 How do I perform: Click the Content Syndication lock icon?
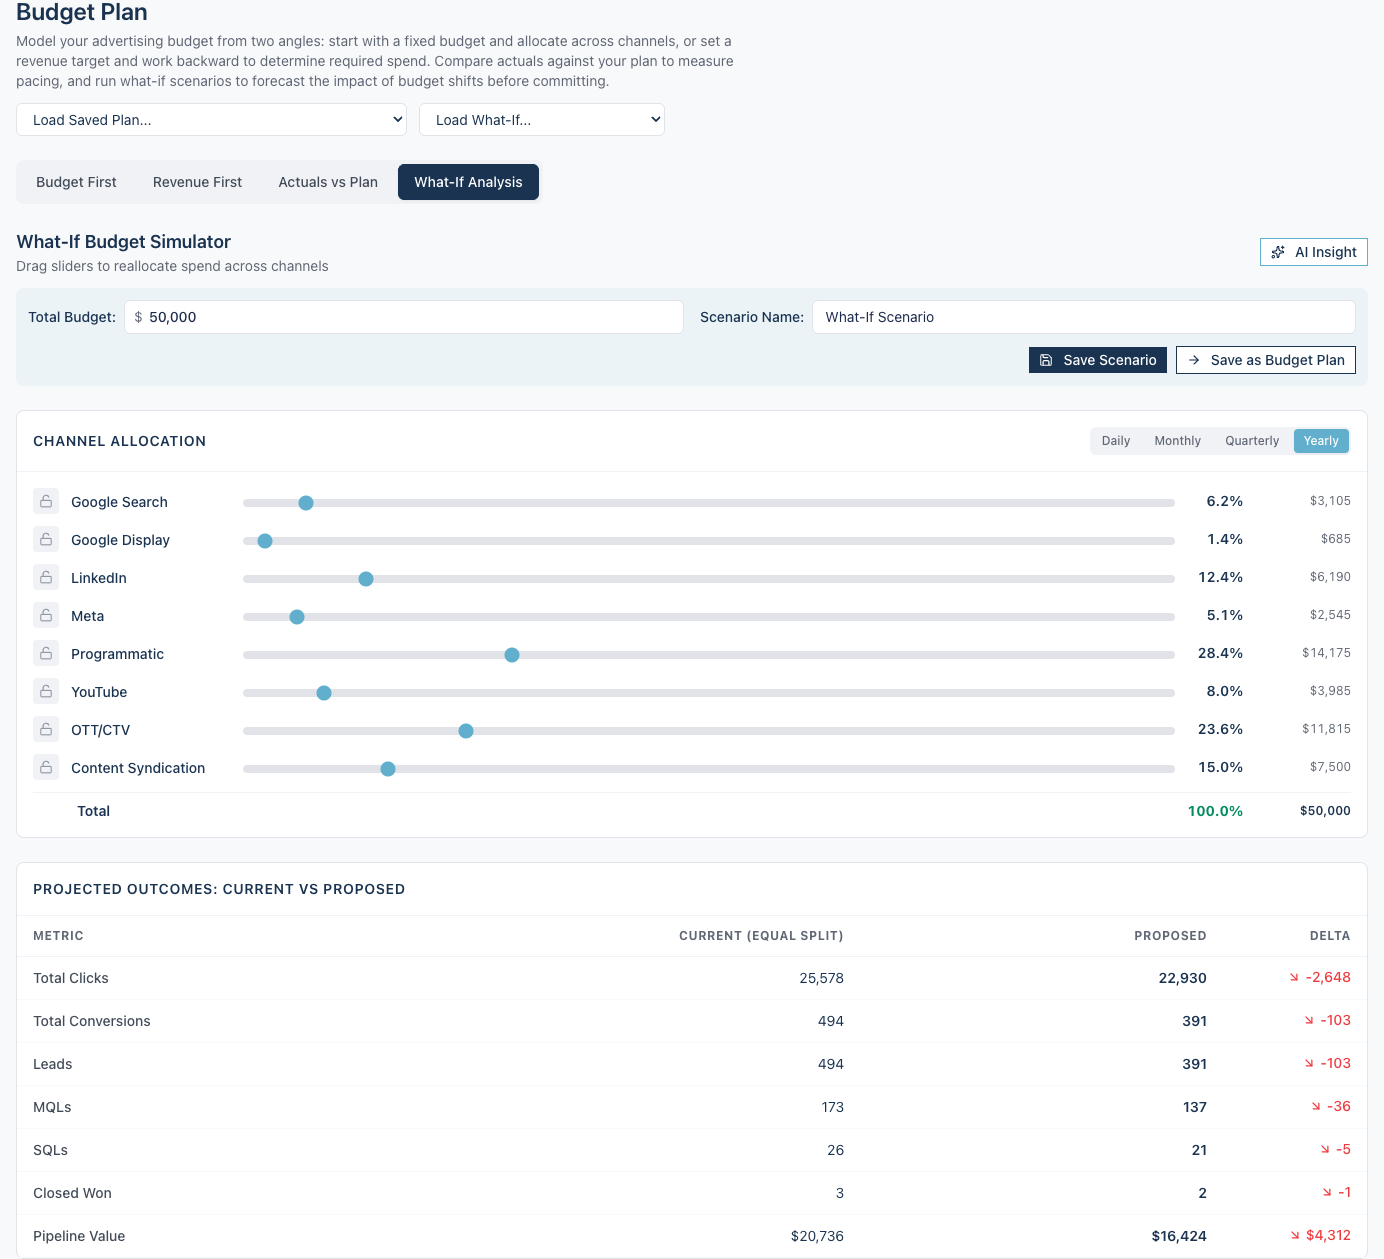click(46, 767)
